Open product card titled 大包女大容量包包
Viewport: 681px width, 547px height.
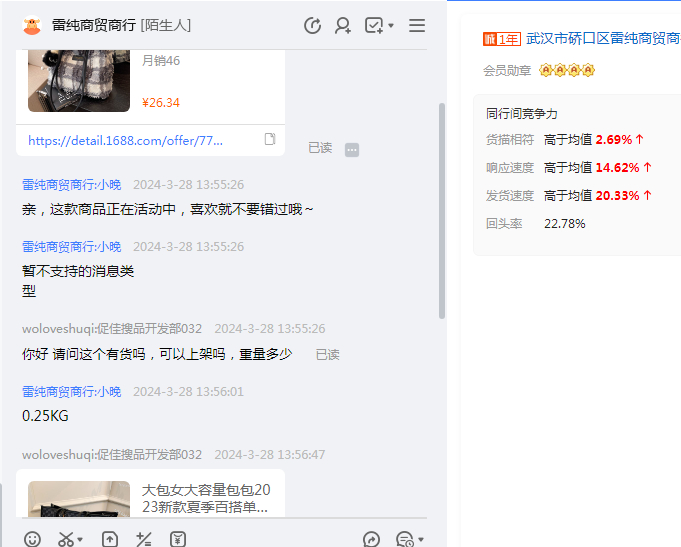[150, 493]
